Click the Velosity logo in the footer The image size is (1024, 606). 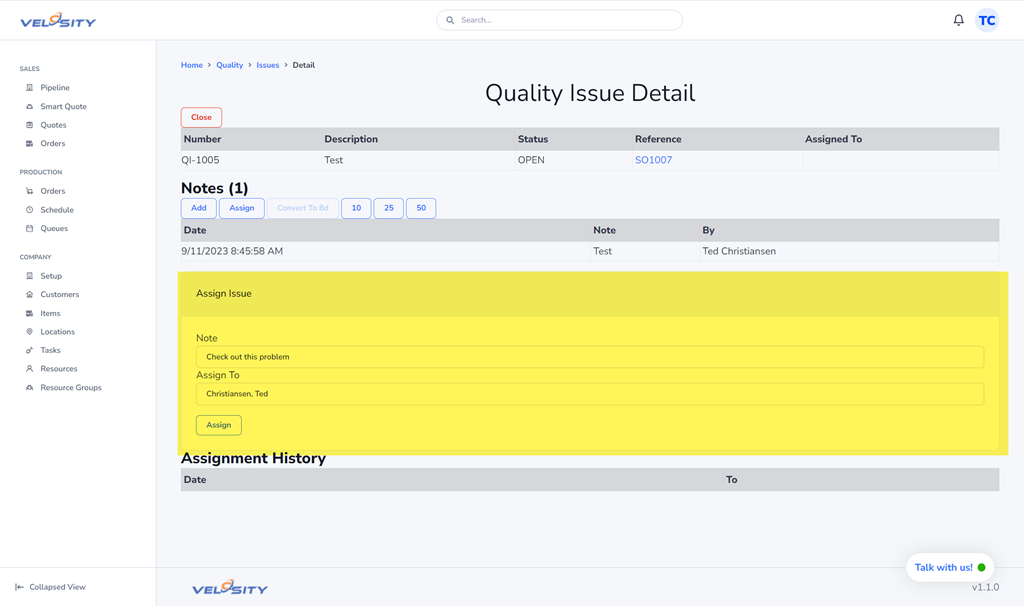(230, 588)
